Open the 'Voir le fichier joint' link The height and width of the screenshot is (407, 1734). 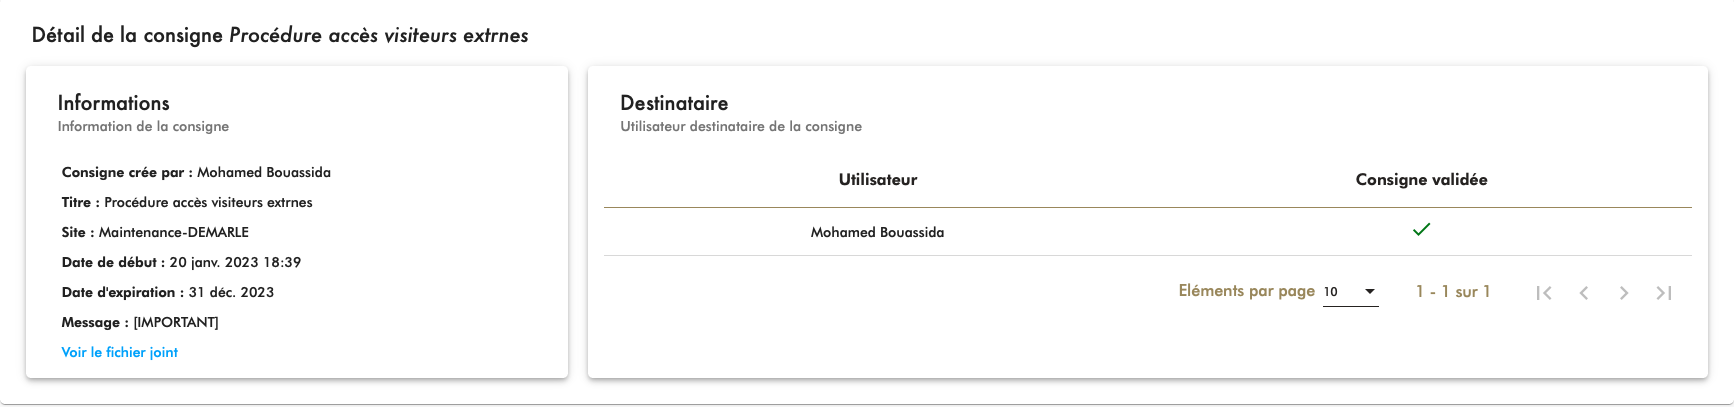click(x=120, y=352)
